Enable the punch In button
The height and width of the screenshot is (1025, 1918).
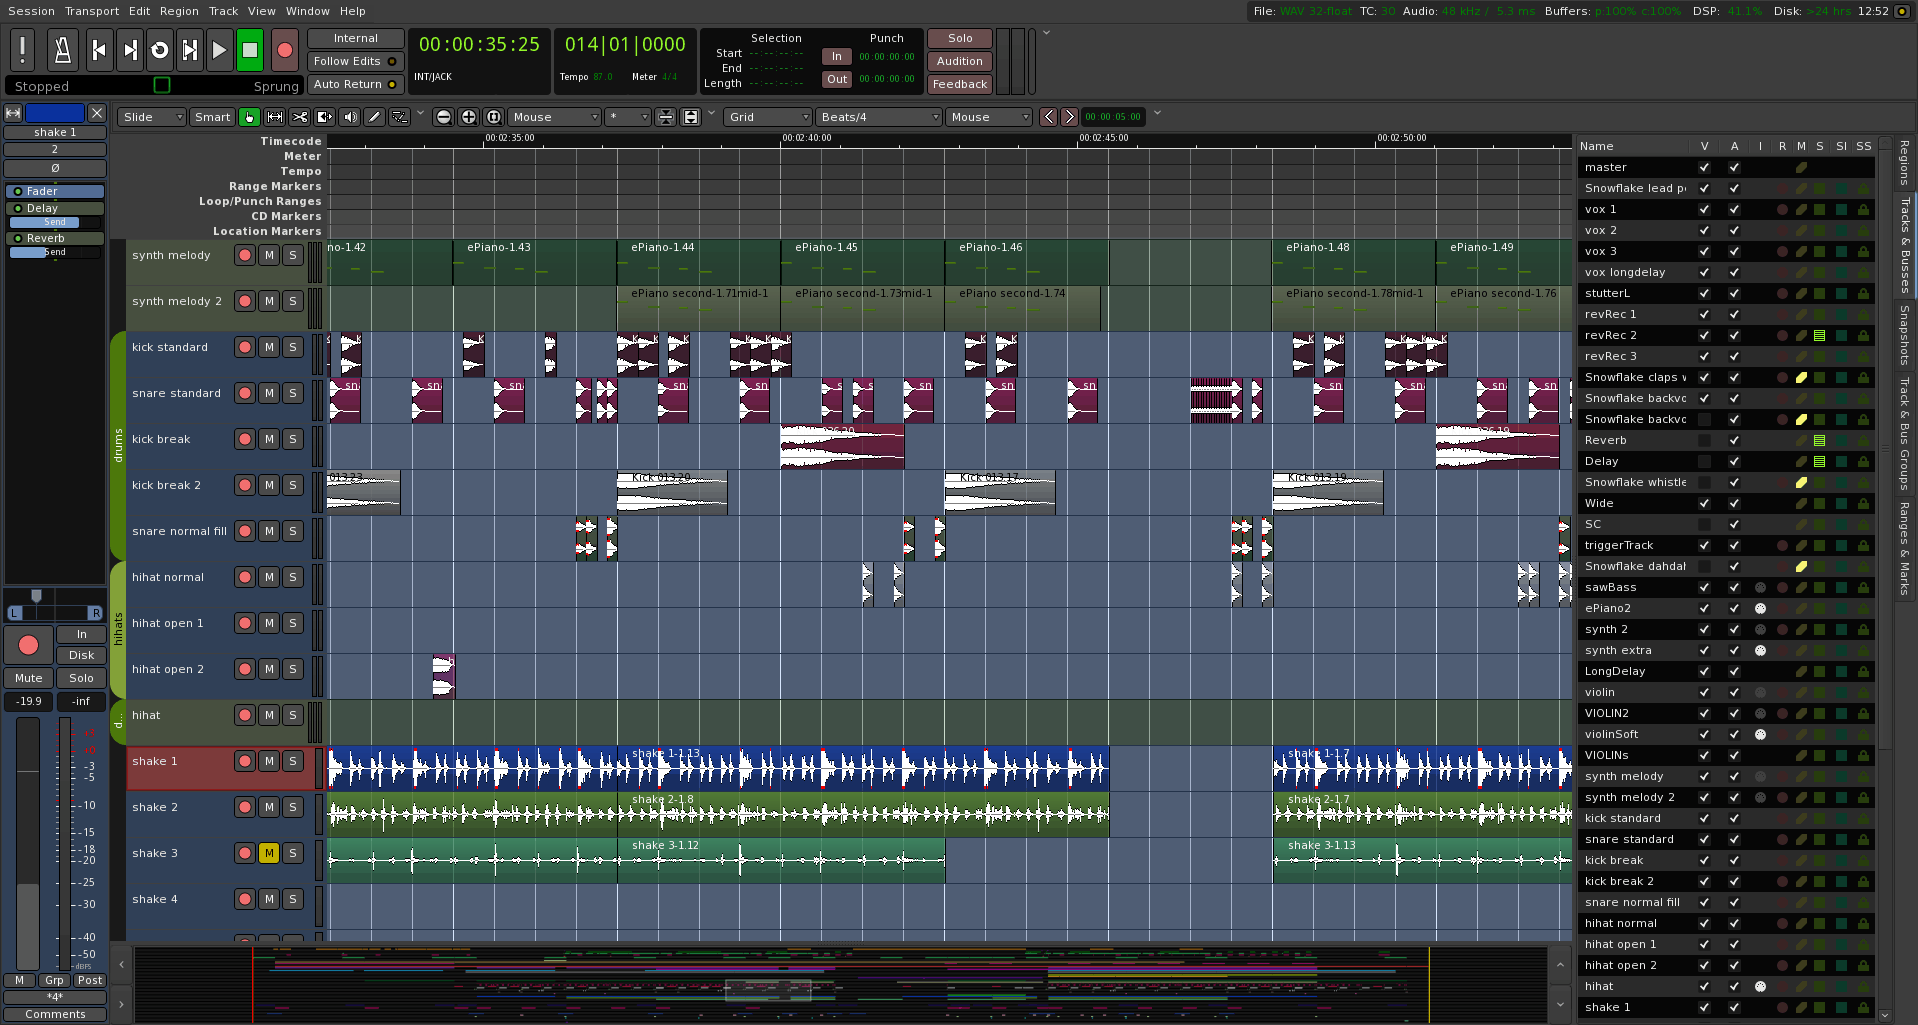pyautogui.click(x=837, y=56)
